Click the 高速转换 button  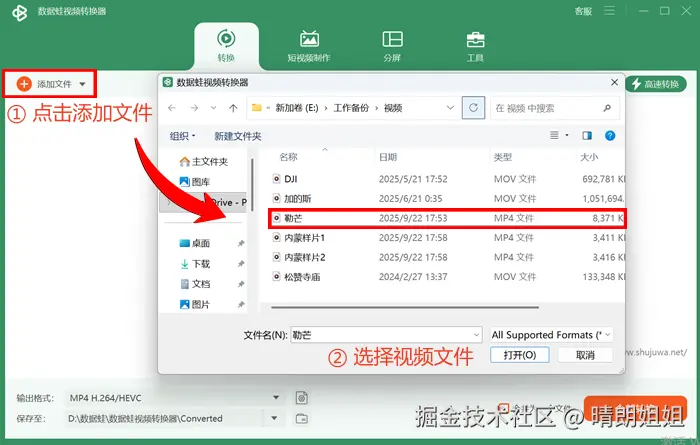pyautogui.click(x=655, y=84)
